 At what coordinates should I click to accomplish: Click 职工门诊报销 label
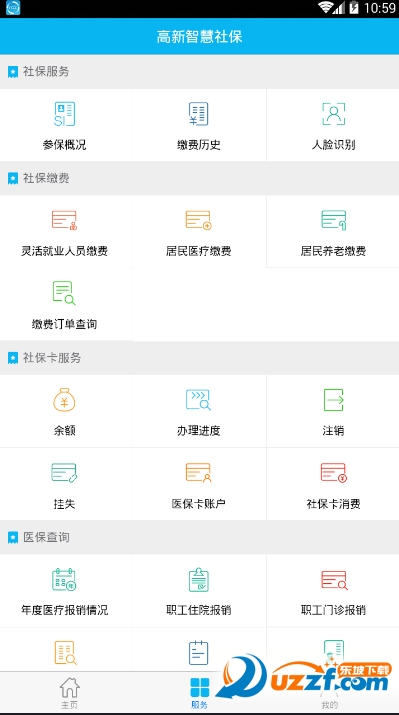pos(333,610)
